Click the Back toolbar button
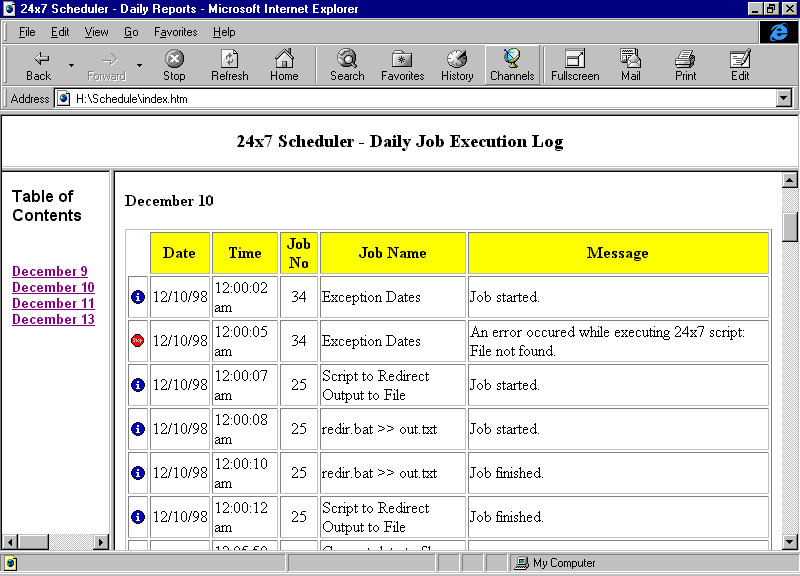 tap(39, 65)
